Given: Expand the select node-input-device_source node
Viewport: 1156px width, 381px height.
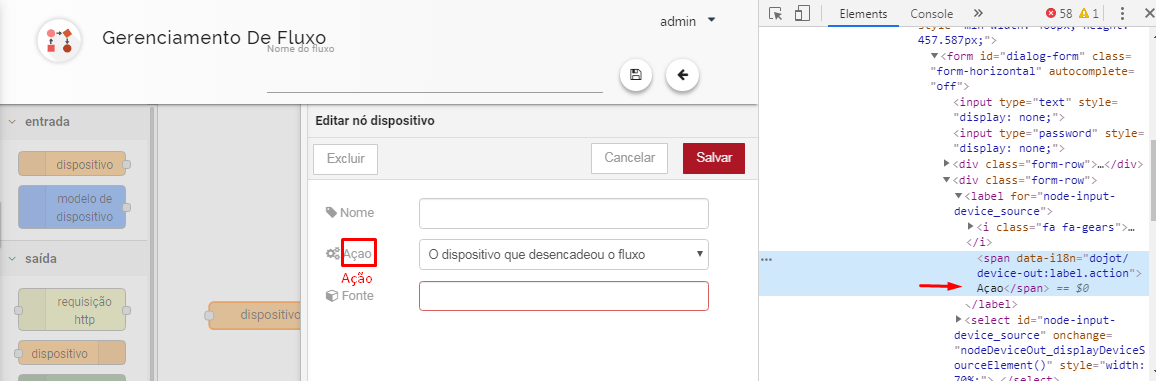Looking at the screenshot, I should pos(958,319).
